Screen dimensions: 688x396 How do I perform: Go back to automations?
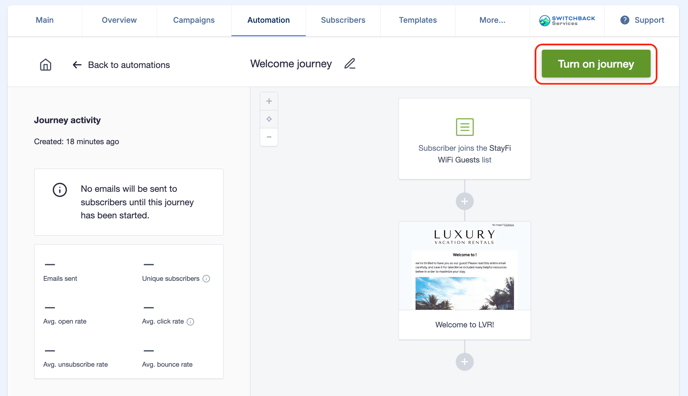(x=121, y=65)
